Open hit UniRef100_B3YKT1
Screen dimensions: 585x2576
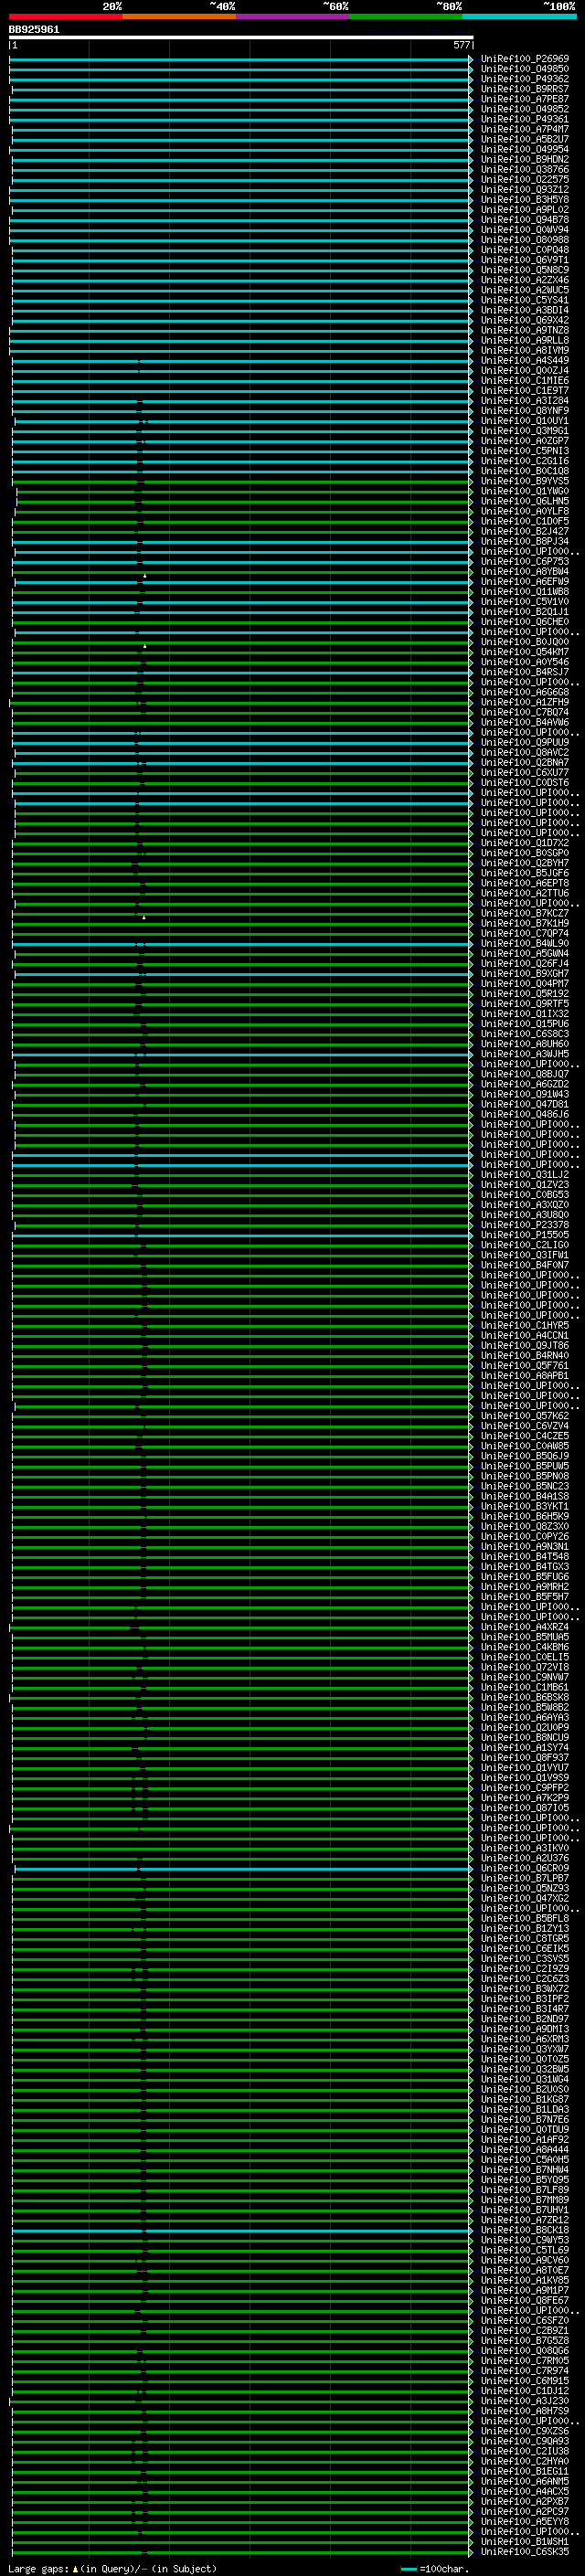tap(525, 1506)
